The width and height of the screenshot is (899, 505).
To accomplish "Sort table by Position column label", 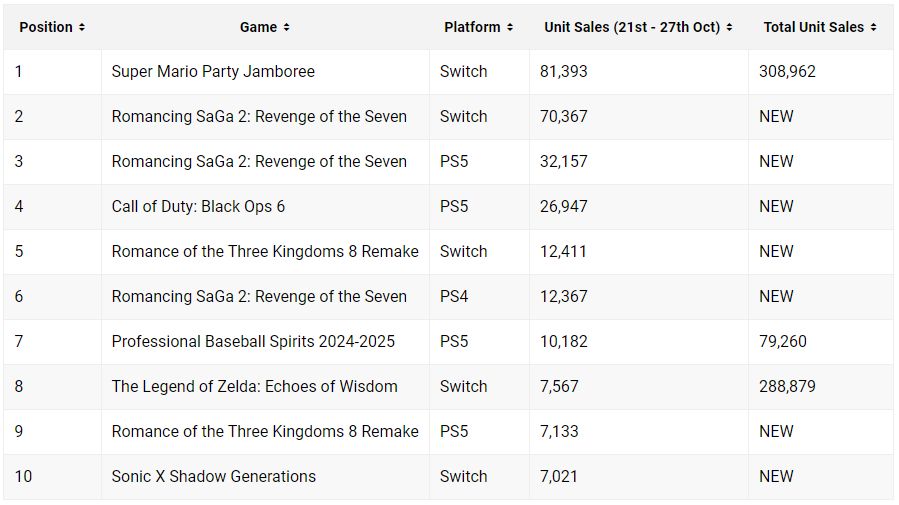I will click(46, 27).
